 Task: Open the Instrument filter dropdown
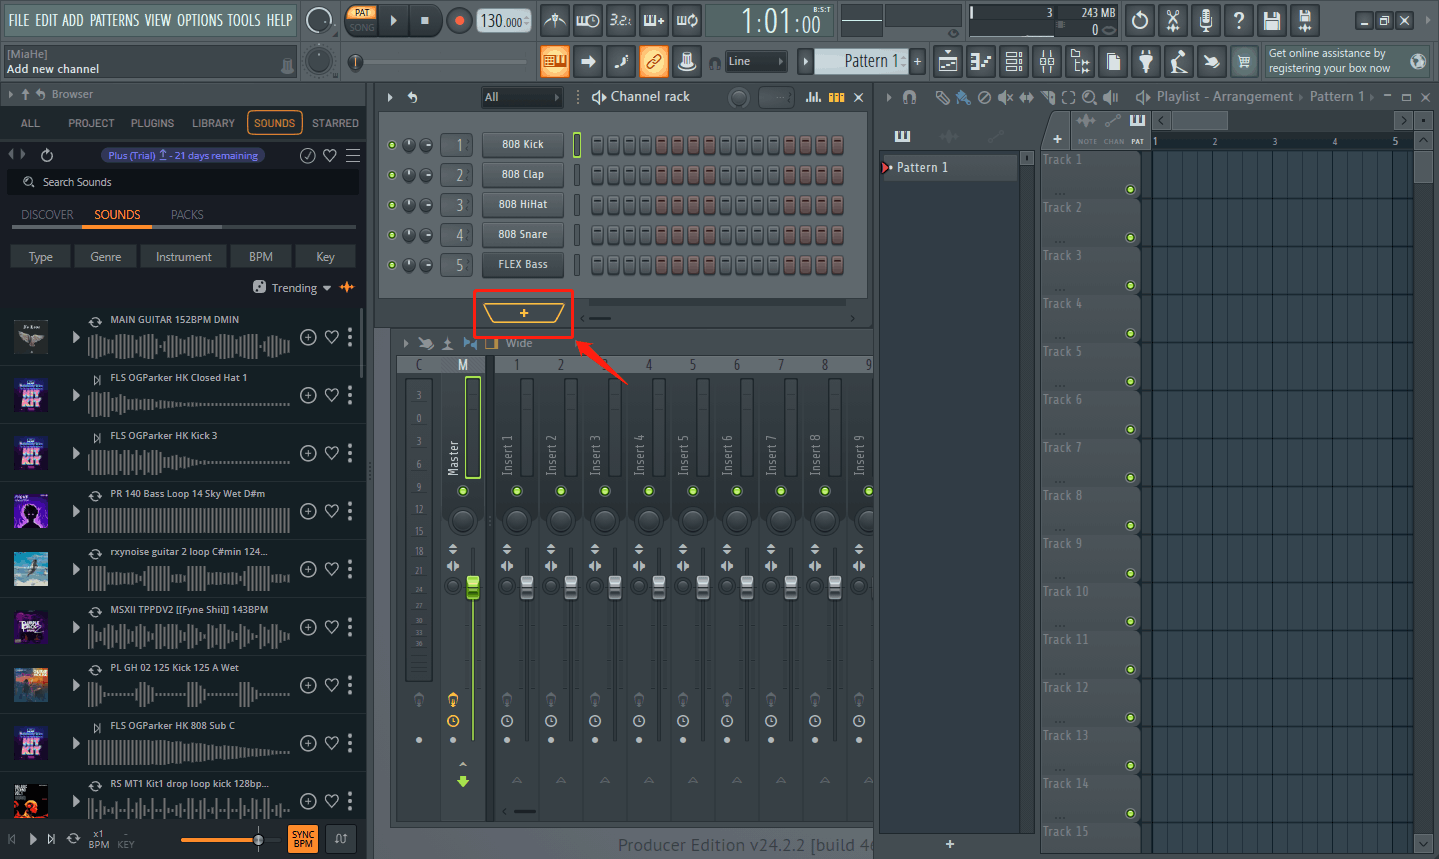click(184, 257)
